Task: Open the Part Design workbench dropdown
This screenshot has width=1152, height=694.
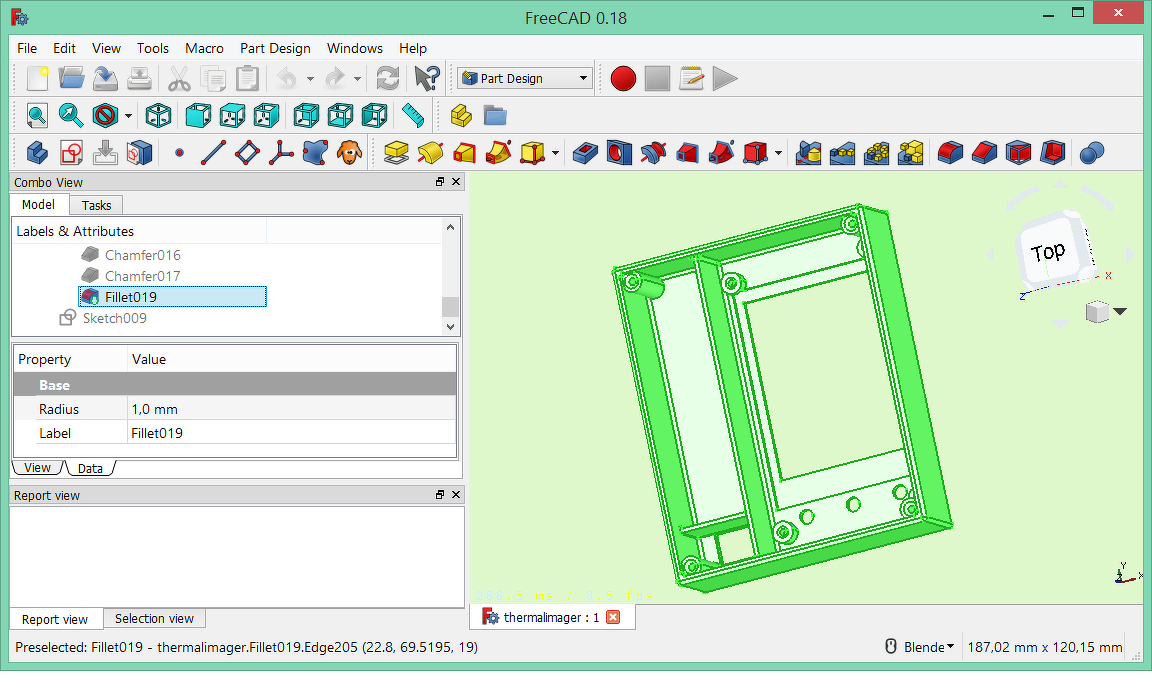Action: 525,78
